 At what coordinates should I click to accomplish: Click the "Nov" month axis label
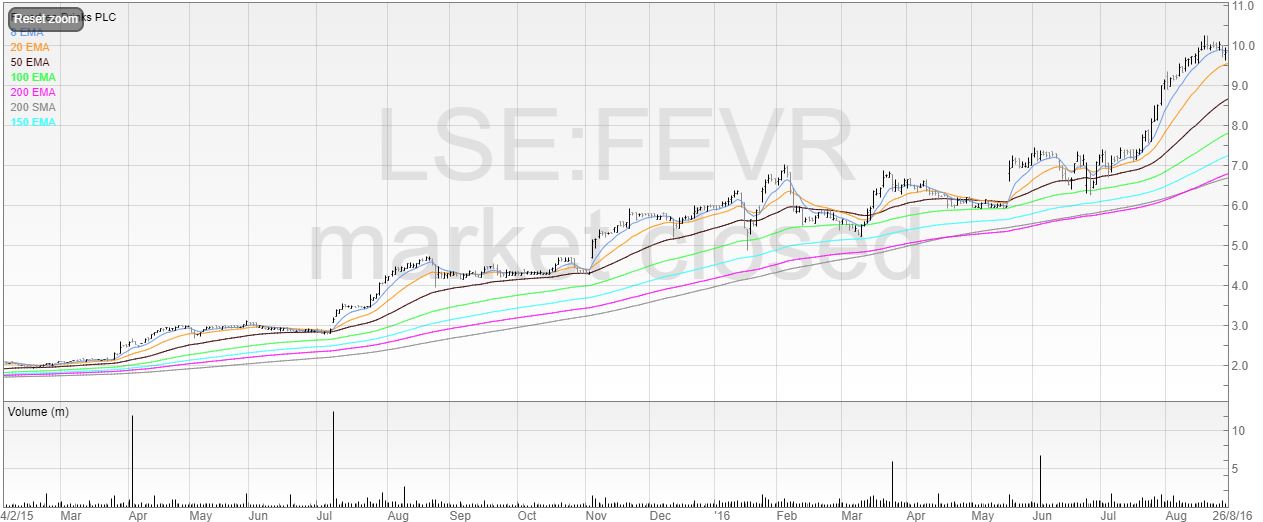(595, 516)
